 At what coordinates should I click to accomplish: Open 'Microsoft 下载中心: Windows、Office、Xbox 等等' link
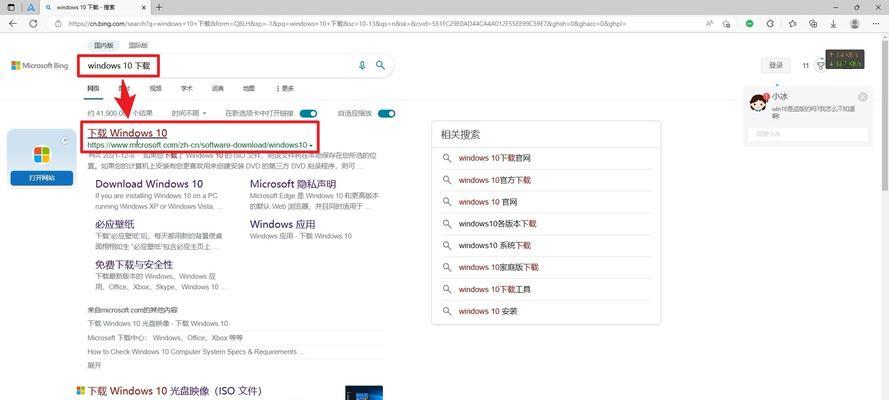click(165, 338)
